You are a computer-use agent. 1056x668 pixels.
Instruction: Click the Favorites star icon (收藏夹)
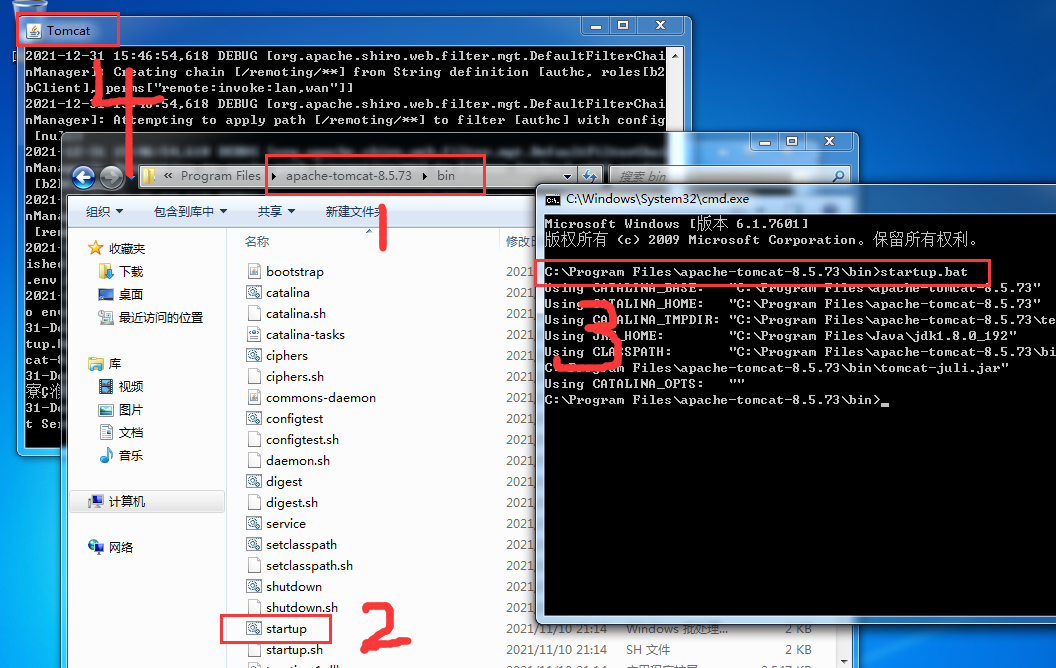coord(96,248)
